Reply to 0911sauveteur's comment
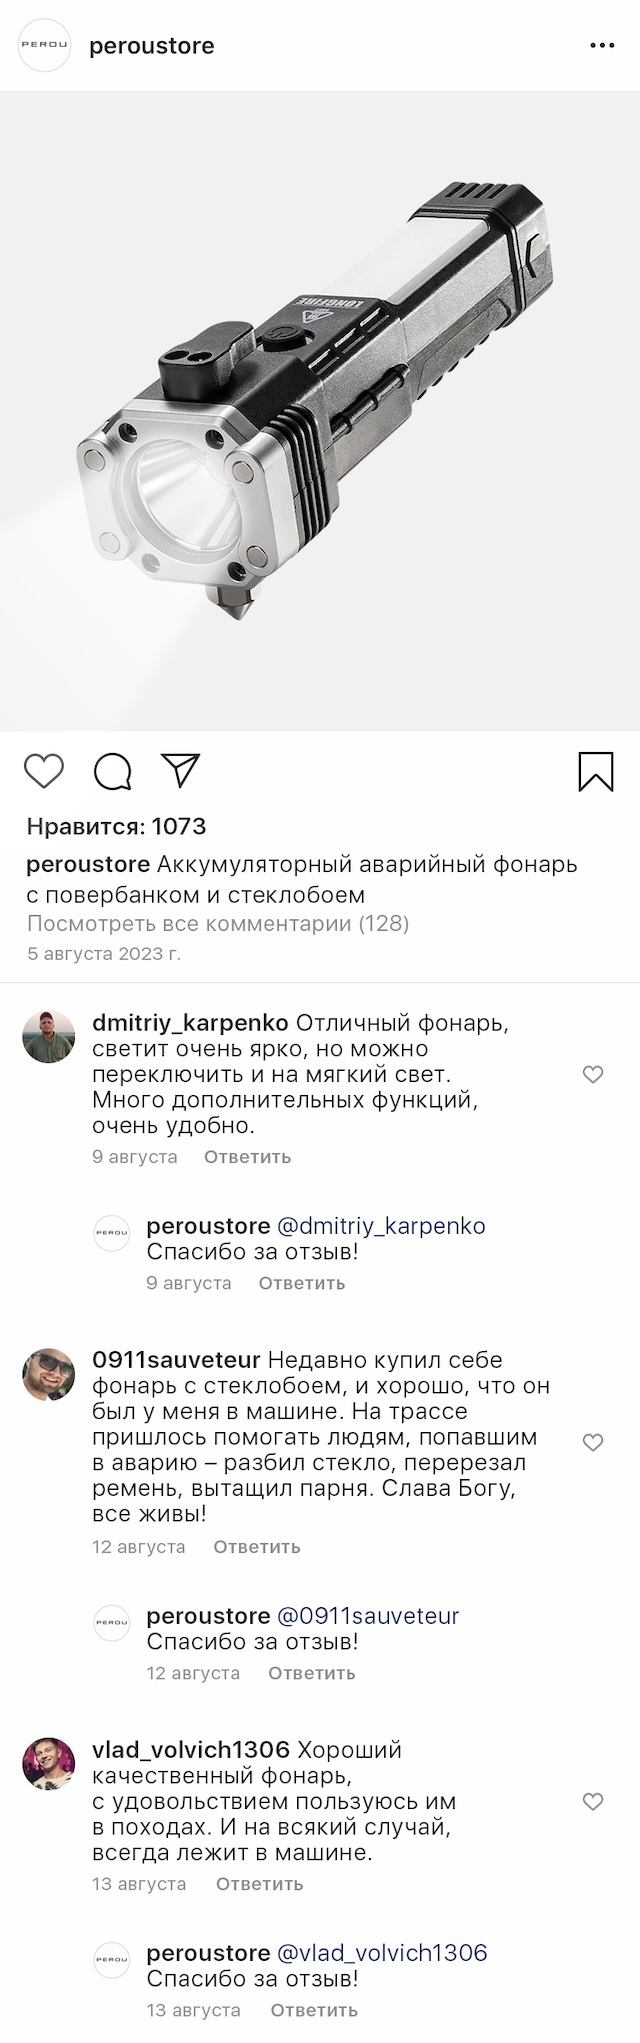 257,1547
